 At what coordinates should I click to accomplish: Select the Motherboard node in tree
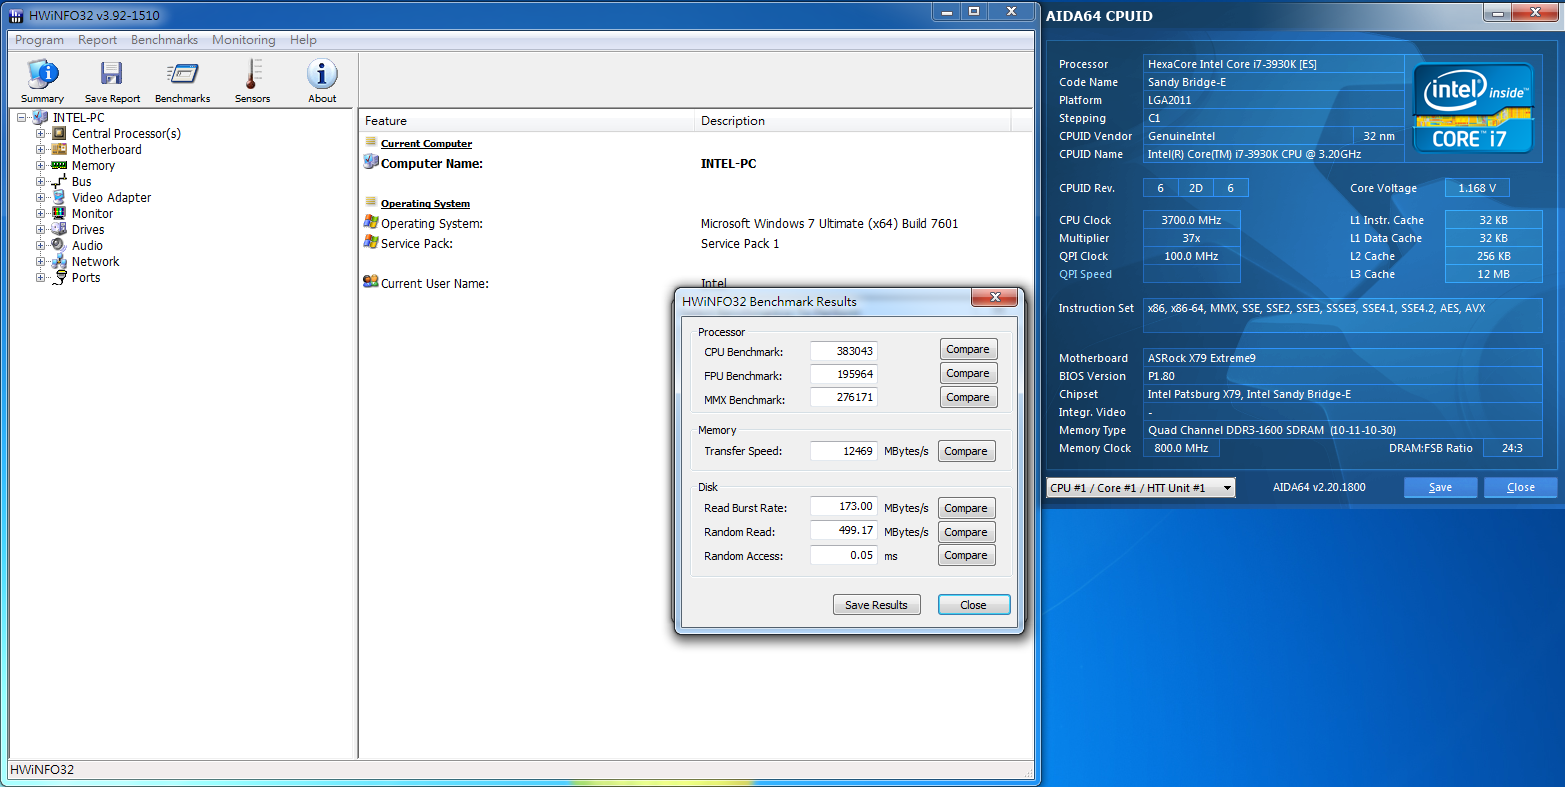[106, 149]
